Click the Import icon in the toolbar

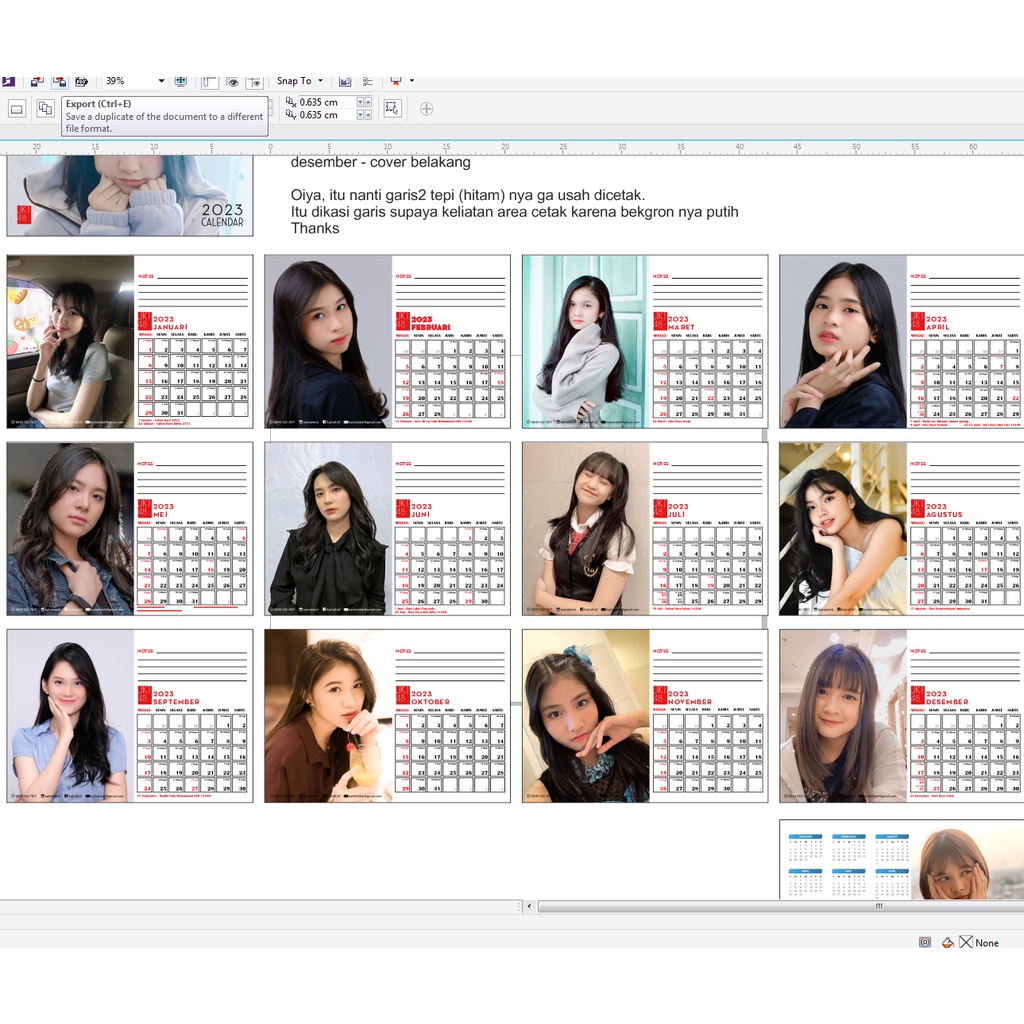(36, 81)
